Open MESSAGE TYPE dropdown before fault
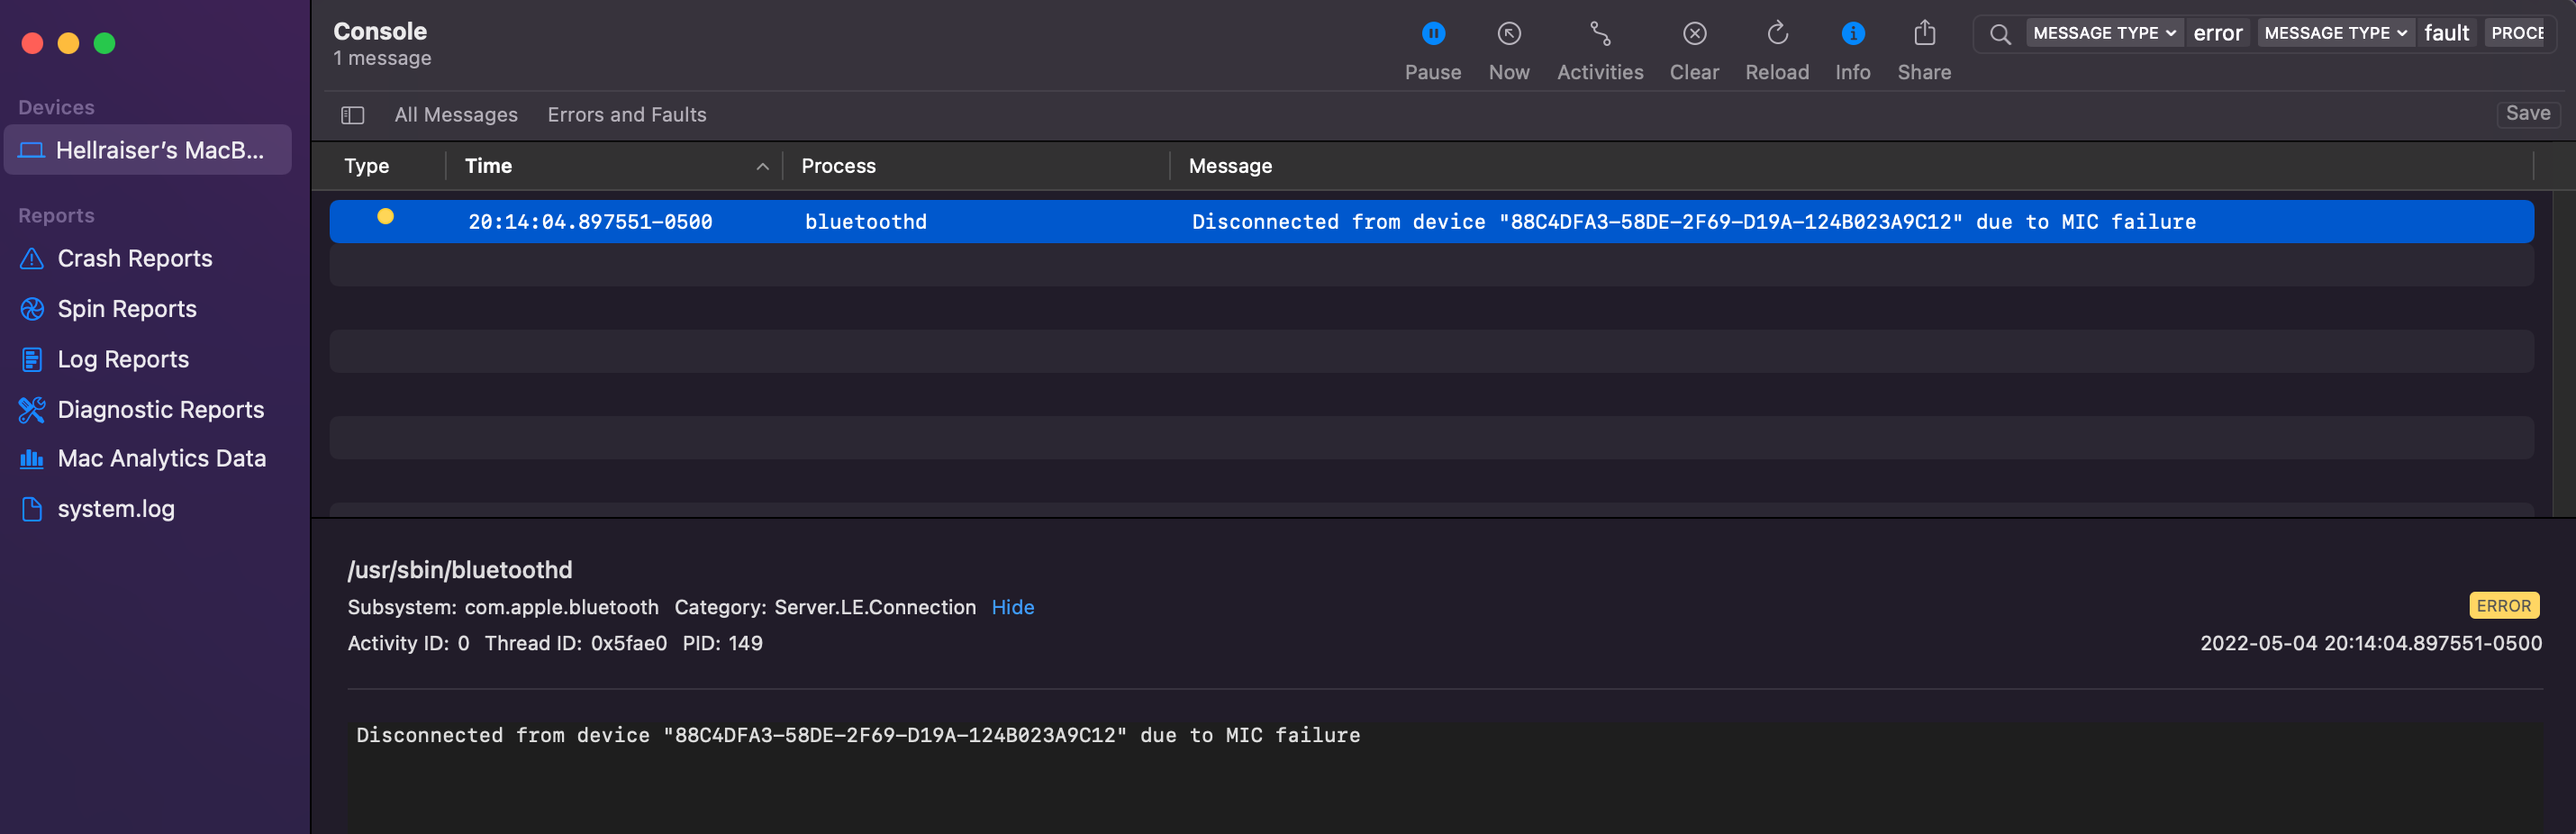This screenshot has width=2576, height=834. 2335,33
